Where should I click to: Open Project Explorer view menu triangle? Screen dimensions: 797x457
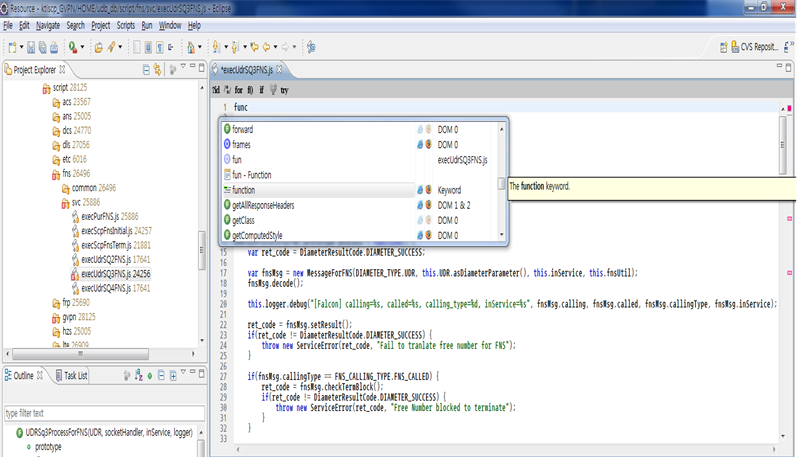point(183,66)
